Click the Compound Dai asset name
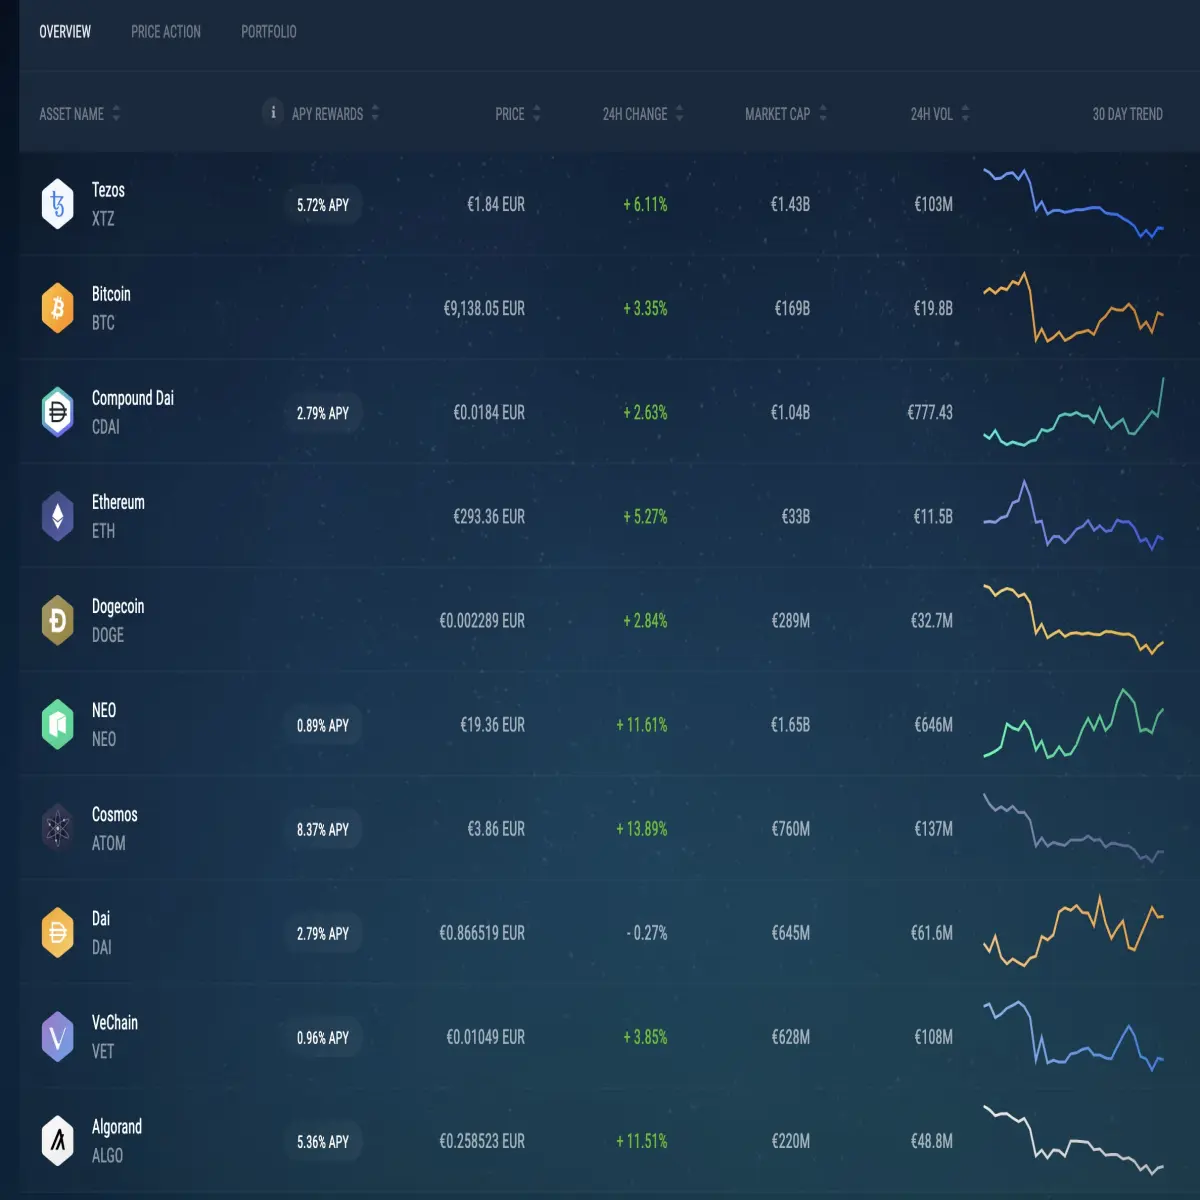Viewport: 1200px width, 1200px height. click(133, 398)
